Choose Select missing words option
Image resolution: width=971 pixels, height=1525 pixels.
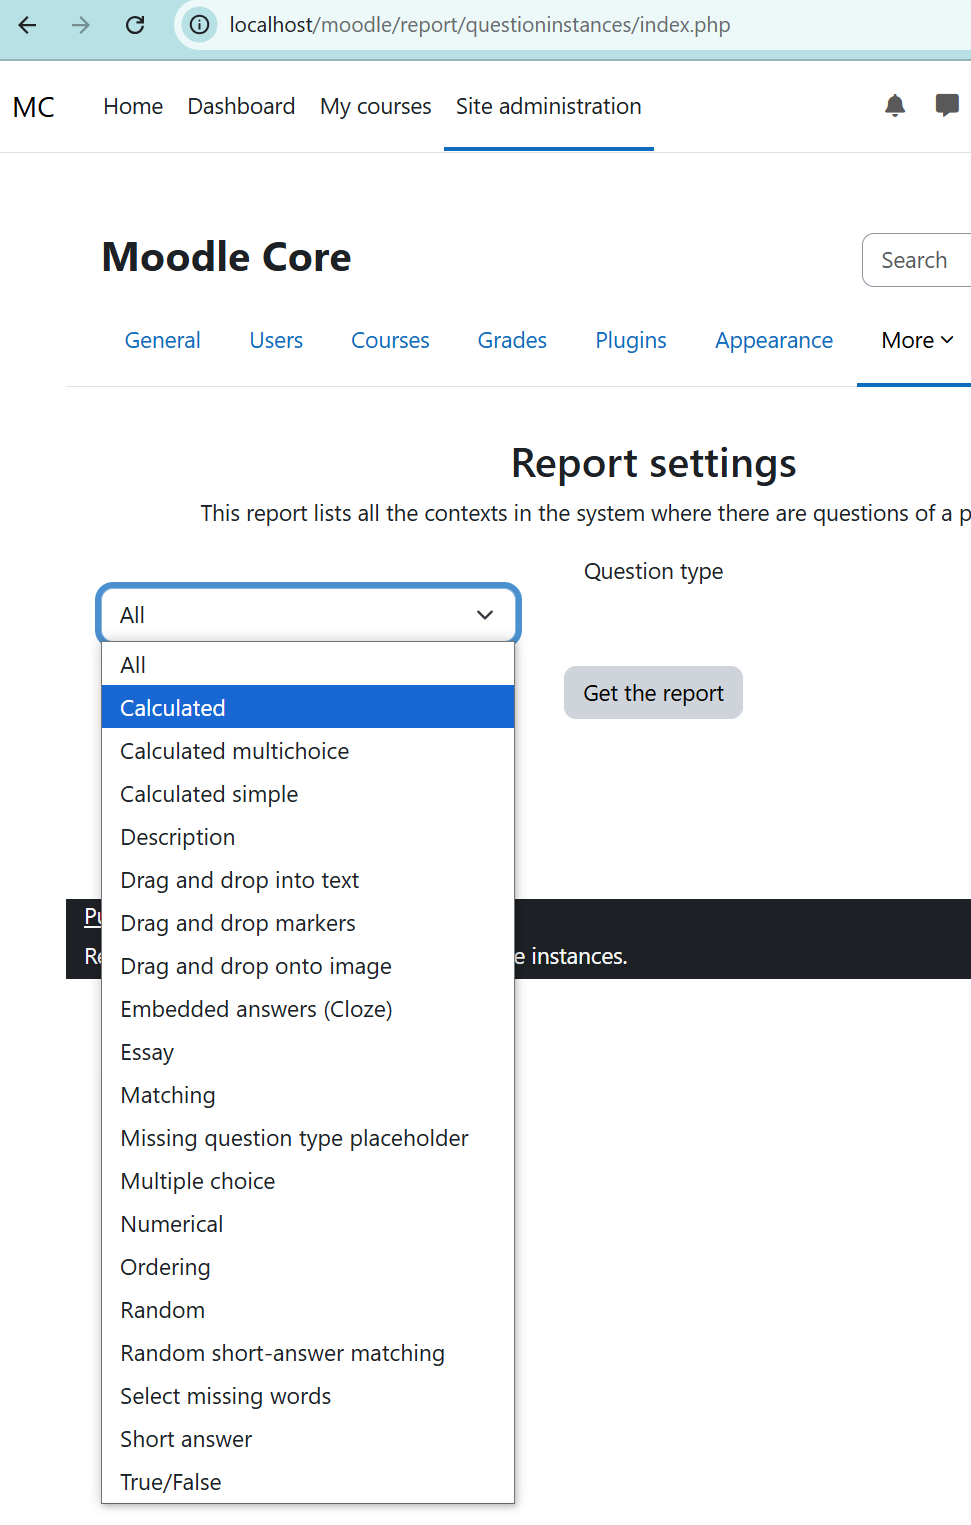pos(308,1395)
